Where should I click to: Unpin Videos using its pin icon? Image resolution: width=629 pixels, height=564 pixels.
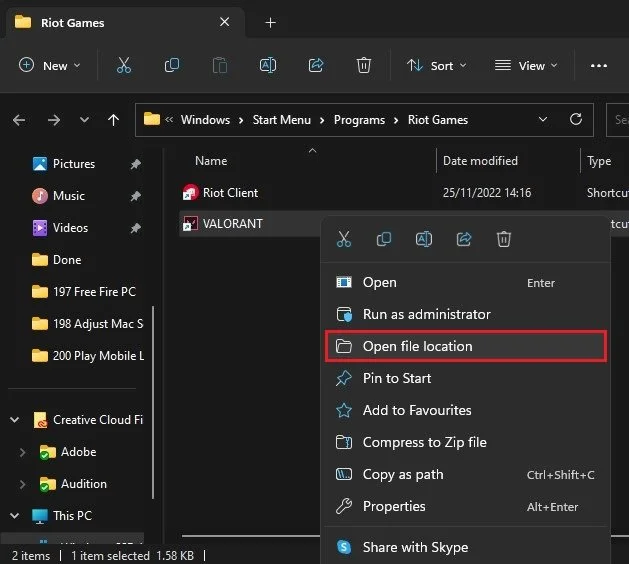pyautogui.click(x=136, y=228)
